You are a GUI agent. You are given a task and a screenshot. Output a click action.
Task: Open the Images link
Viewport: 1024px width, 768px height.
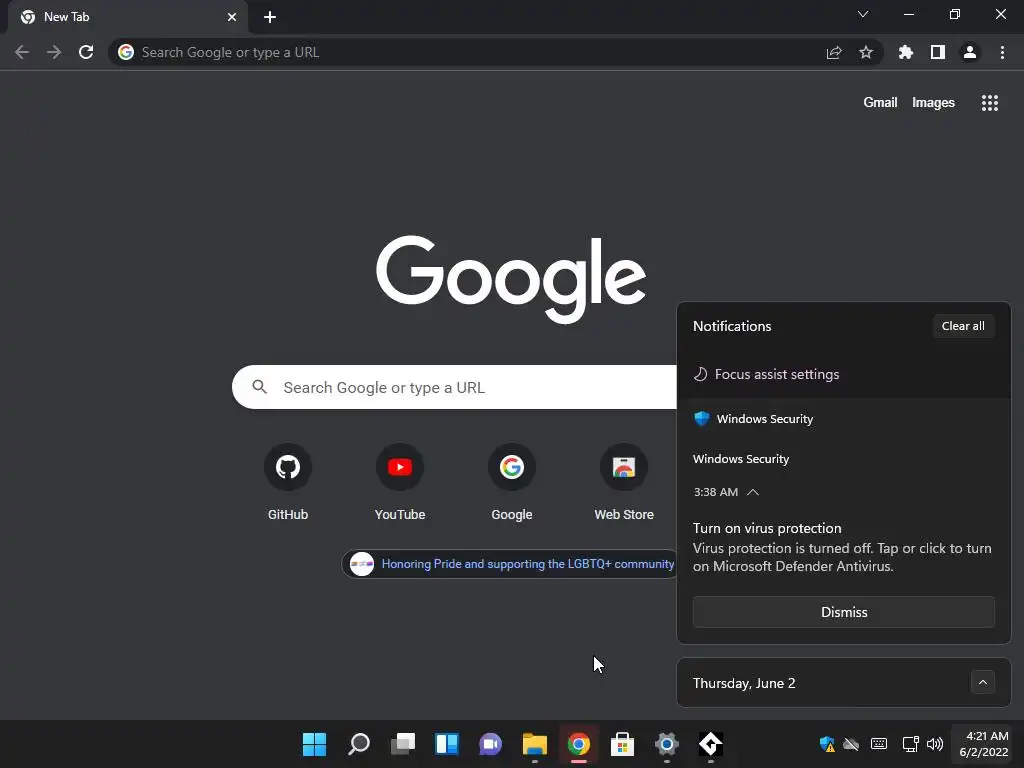pyautogui.click(x=933, y=103)
